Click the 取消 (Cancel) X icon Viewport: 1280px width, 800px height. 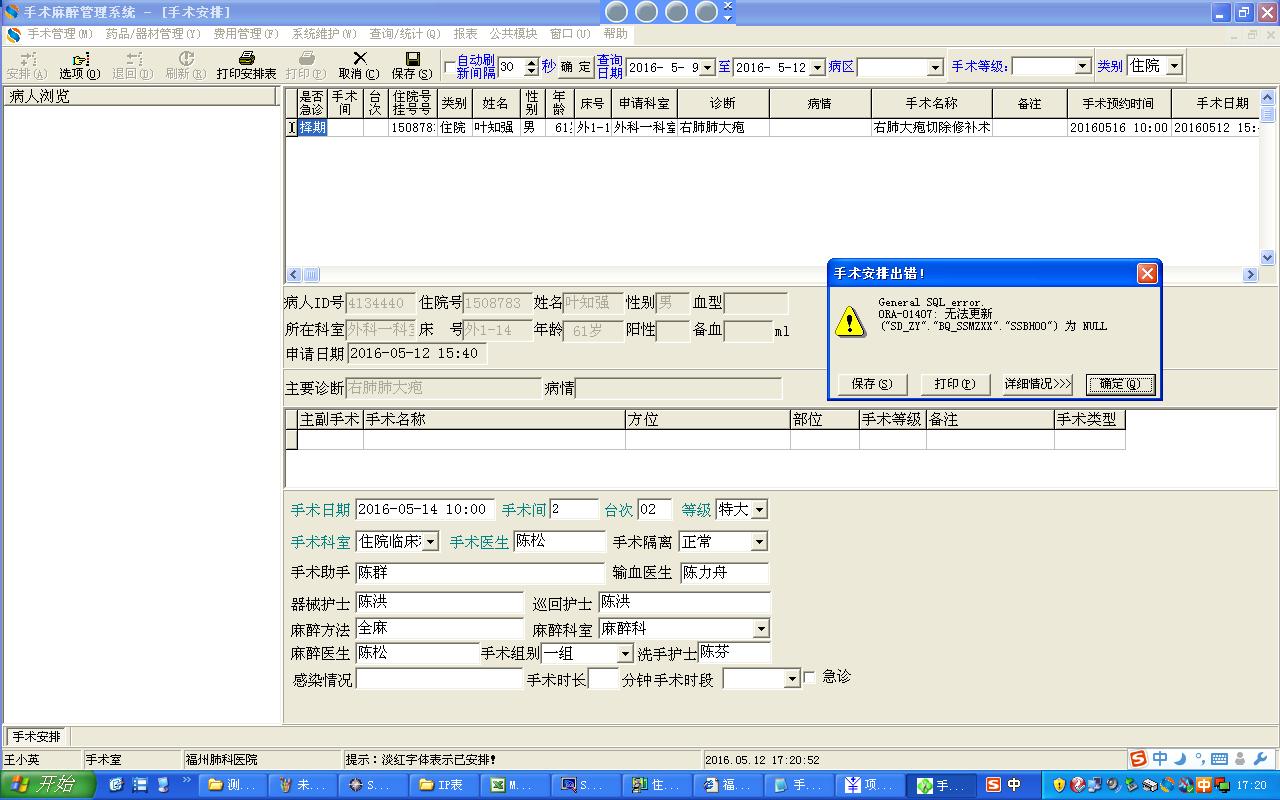pos(359,60)
